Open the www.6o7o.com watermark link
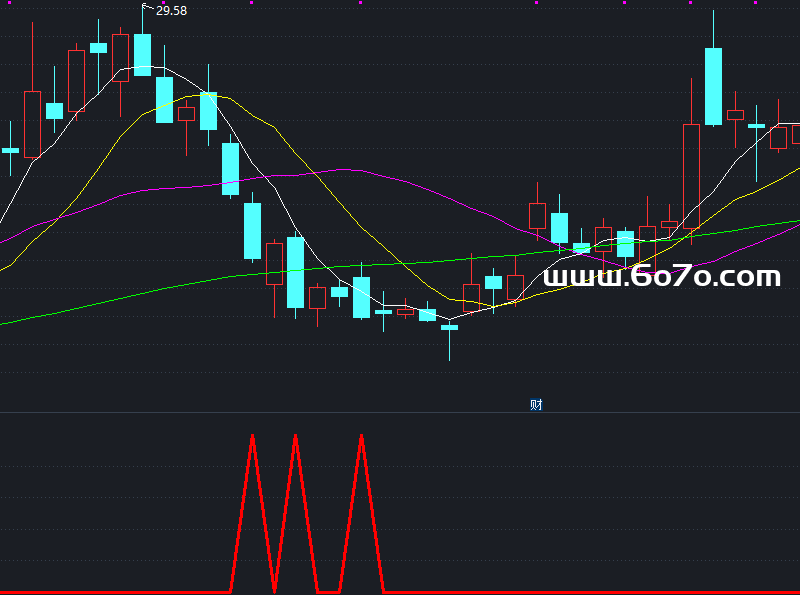The width and height of the screenshot is (800, 595). click(661, 276)
